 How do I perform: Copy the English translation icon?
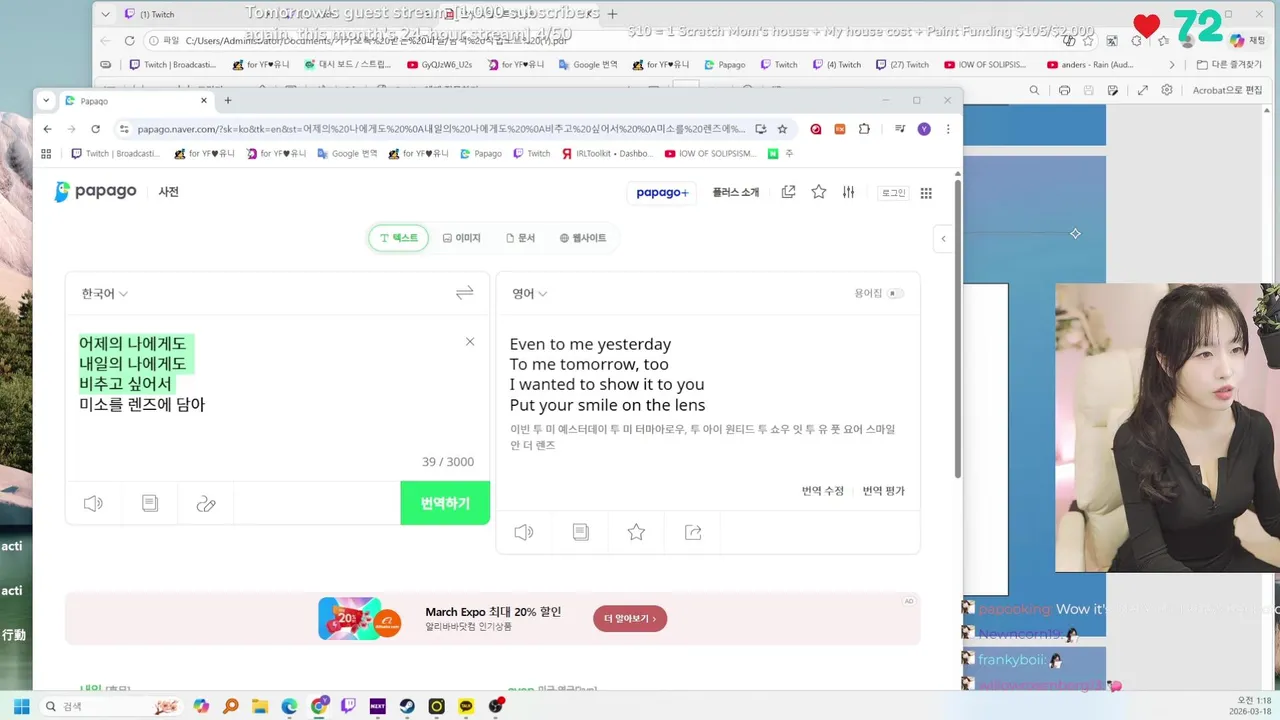point(581,533)
